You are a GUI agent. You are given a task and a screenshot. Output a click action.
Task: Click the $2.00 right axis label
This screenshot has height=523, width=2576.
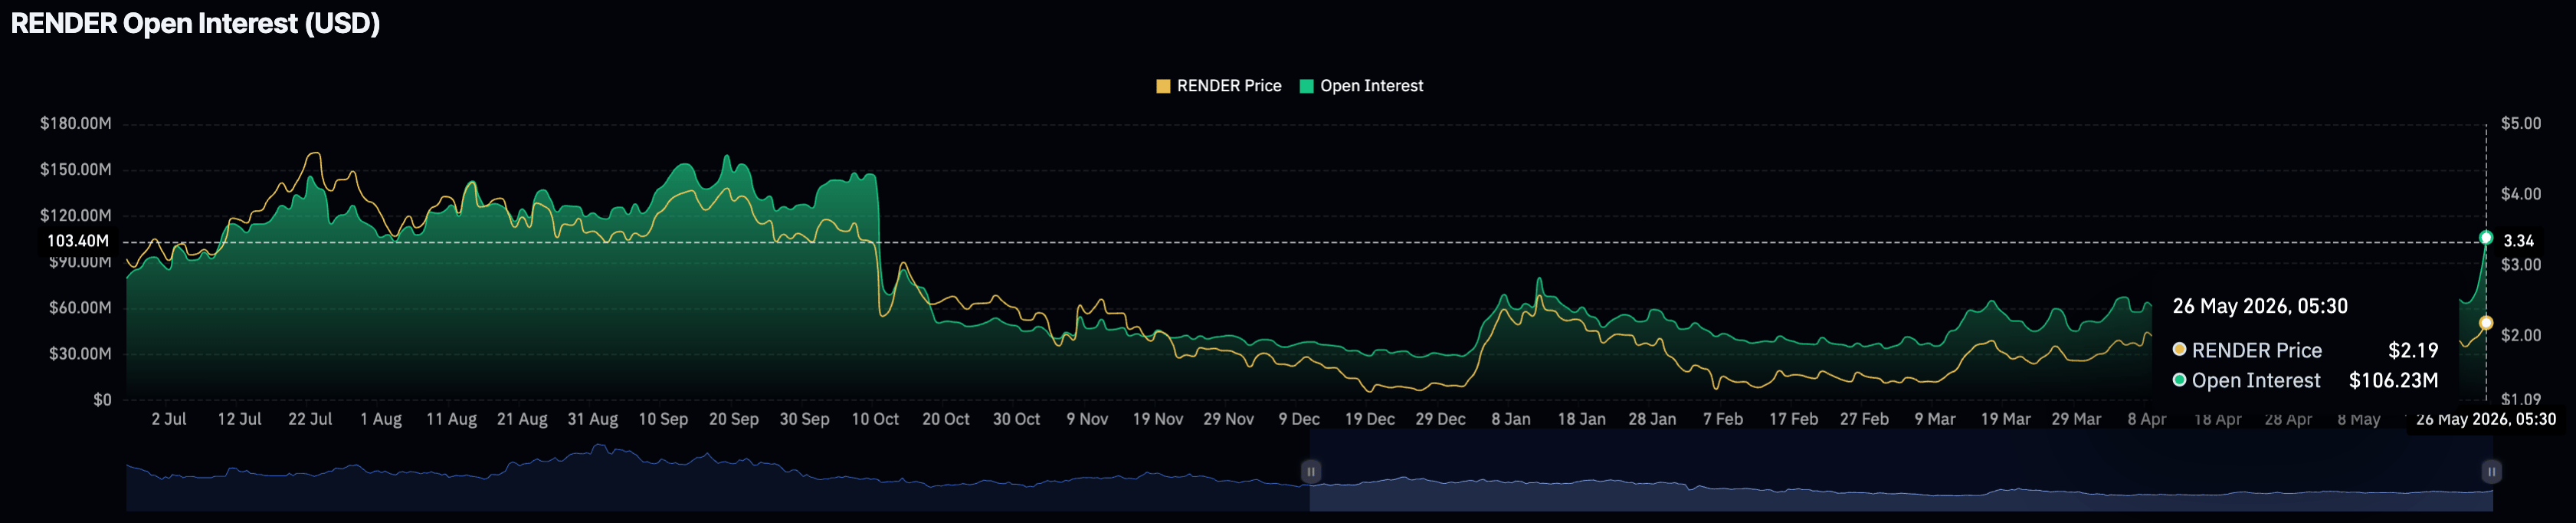pos(2520,335)
